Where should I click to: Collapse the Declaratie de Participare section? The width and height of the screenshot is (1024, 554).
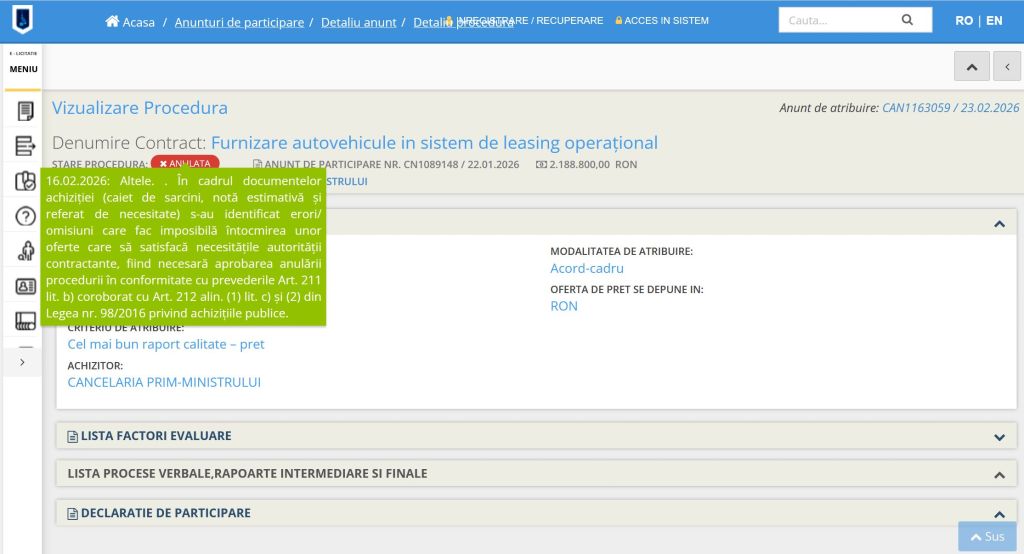998,513
